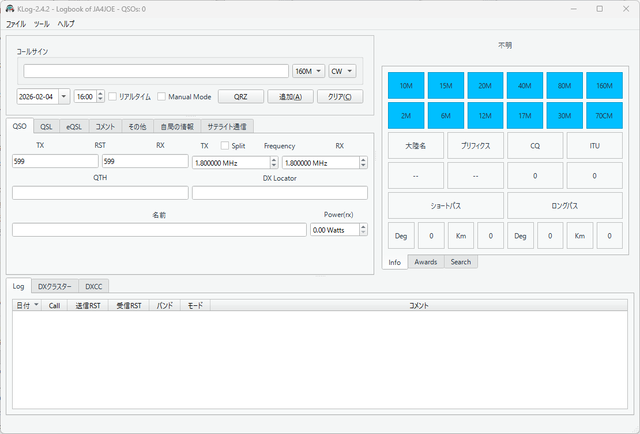This screenshot has height=434, width=640.
Task: Open the ツール menu
Action: click(41, 24)
